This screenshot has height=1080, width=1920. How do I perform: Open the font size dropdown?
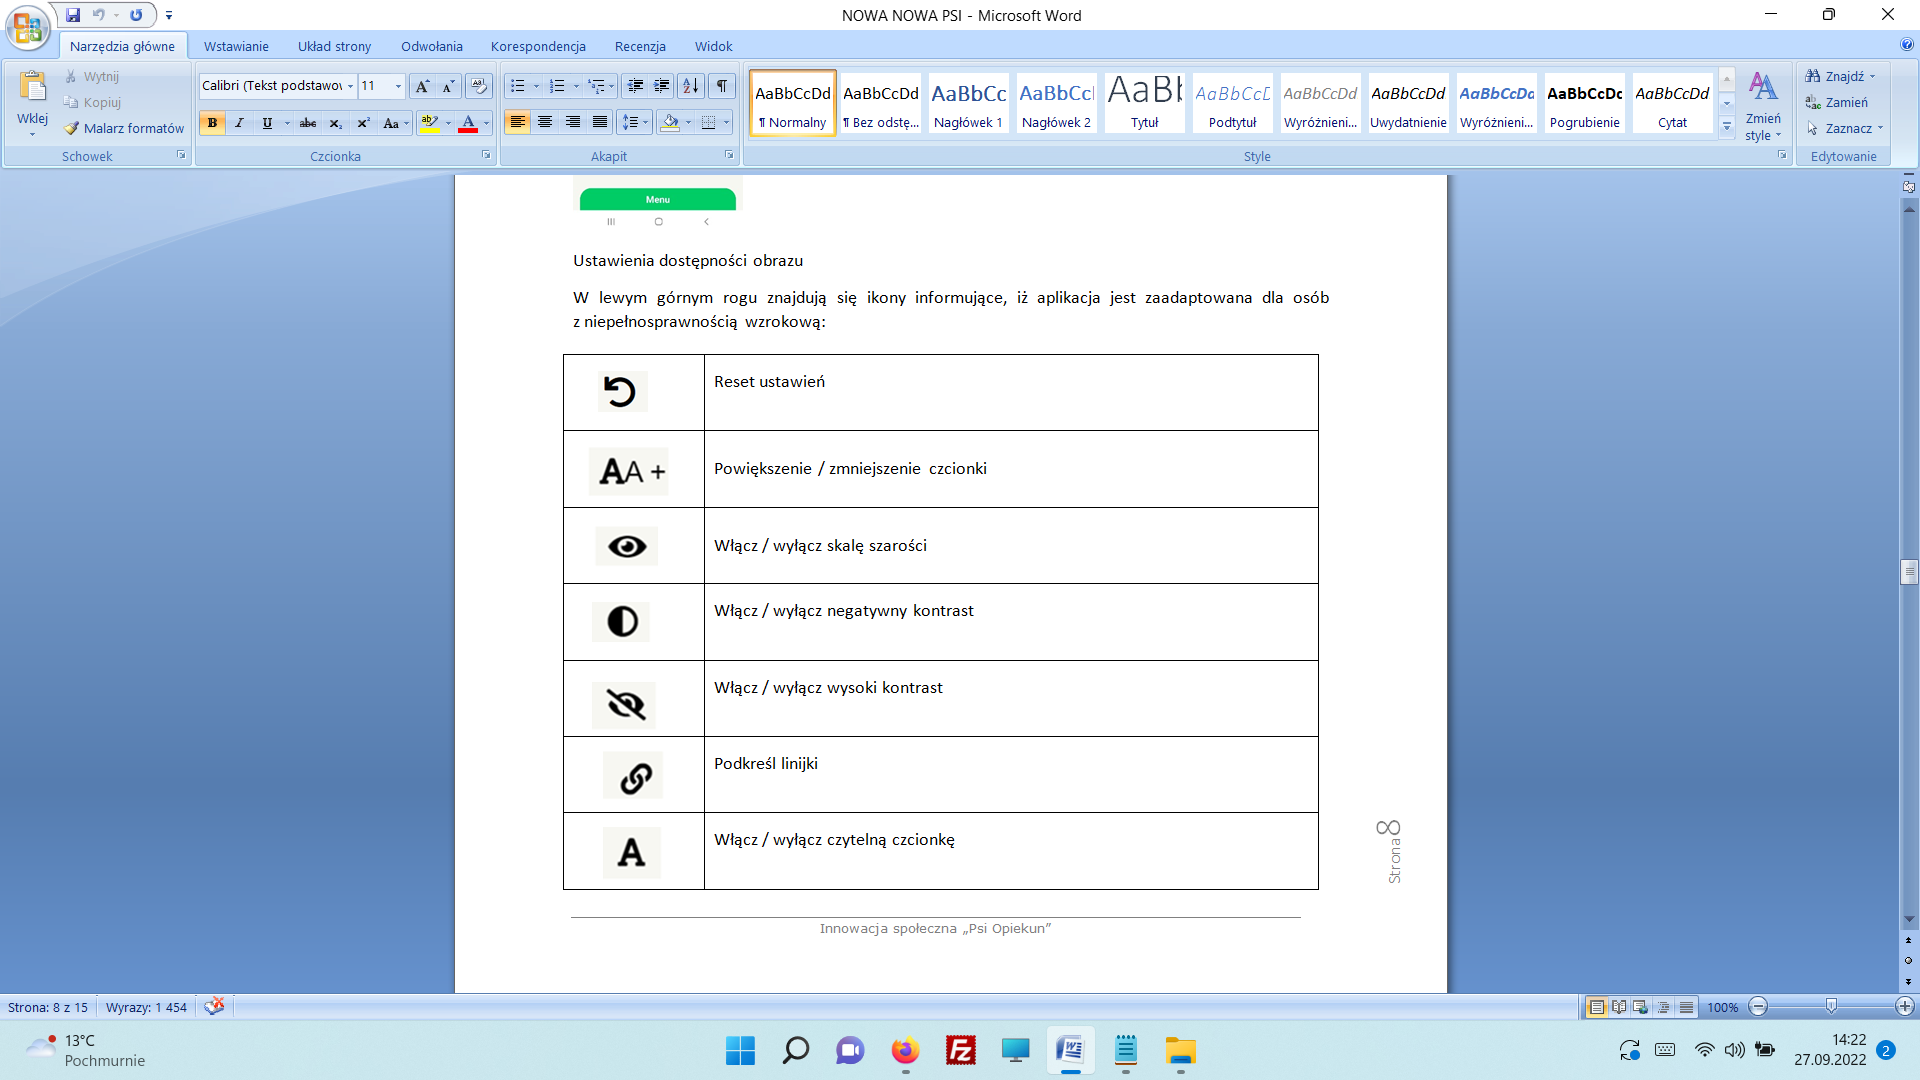(x=398, y=86)
